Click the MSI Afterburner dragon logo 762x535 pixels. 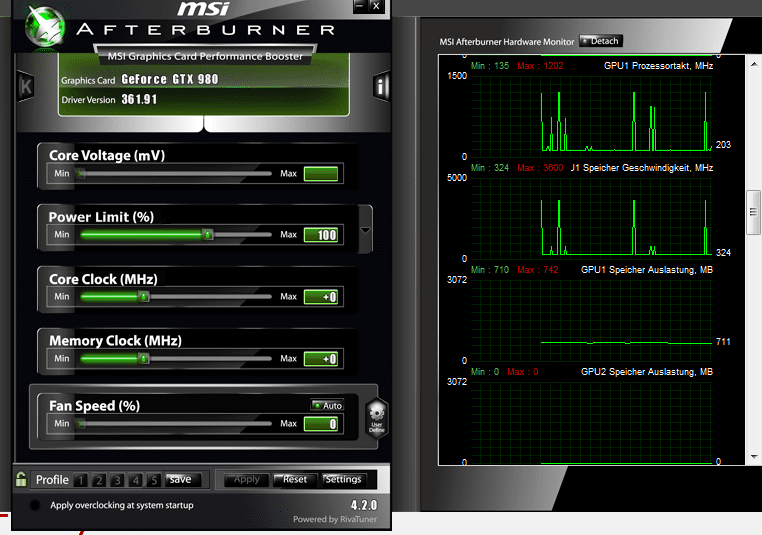pos(45,26)
